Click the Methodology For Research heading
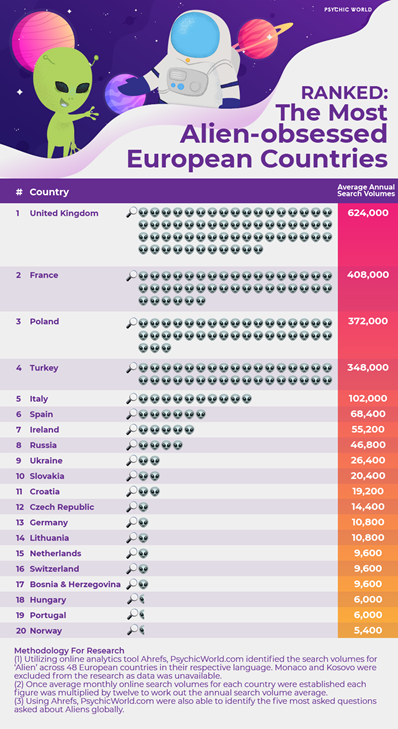The width and height of the screenshot is (398, 729). (69, 650)
